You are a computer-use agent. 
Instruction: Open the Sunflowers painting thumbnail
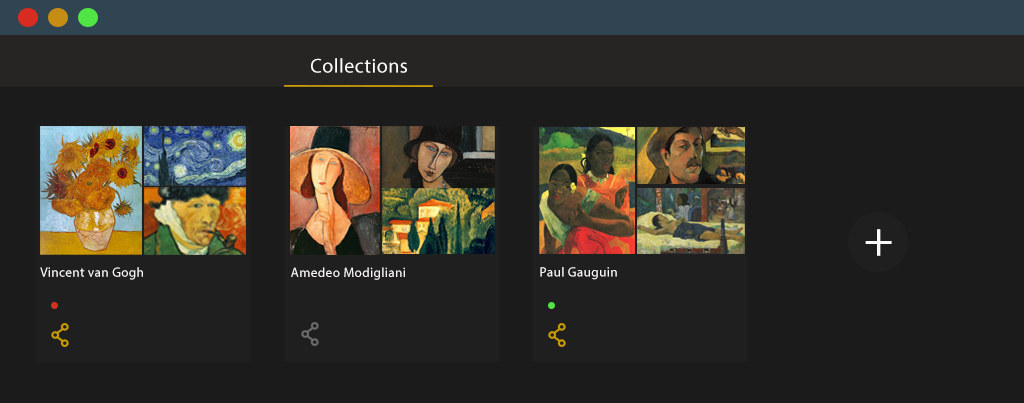coord(90,190)
